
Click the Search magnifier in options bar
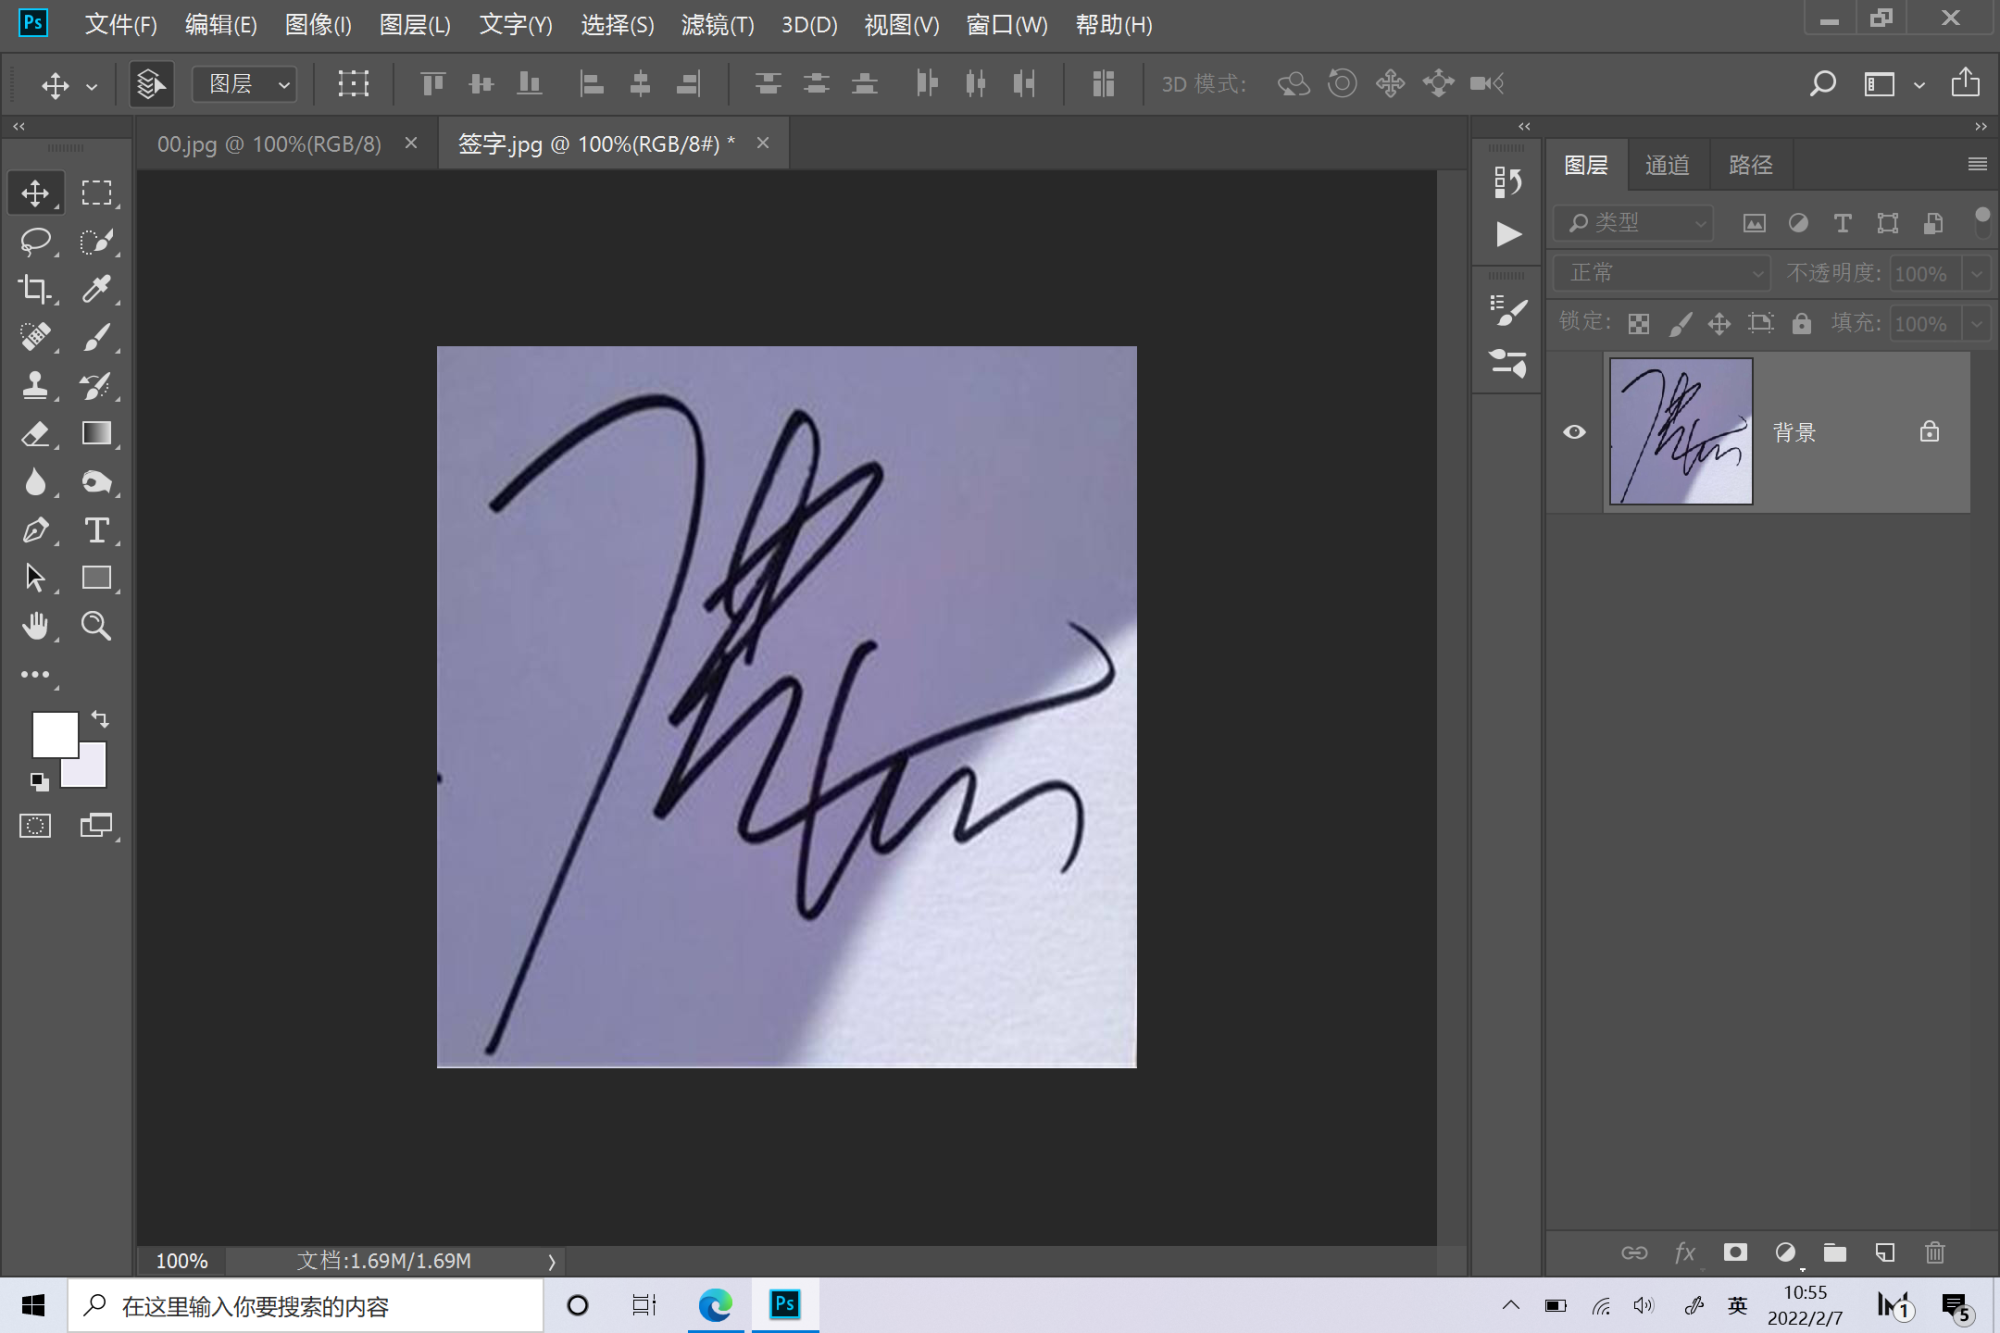(1822, 83)
